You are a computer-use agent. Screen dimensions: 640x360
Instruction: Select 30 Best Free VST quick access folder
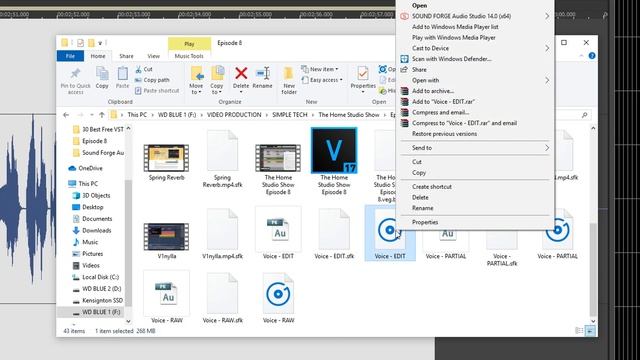(x=98, y=129)
